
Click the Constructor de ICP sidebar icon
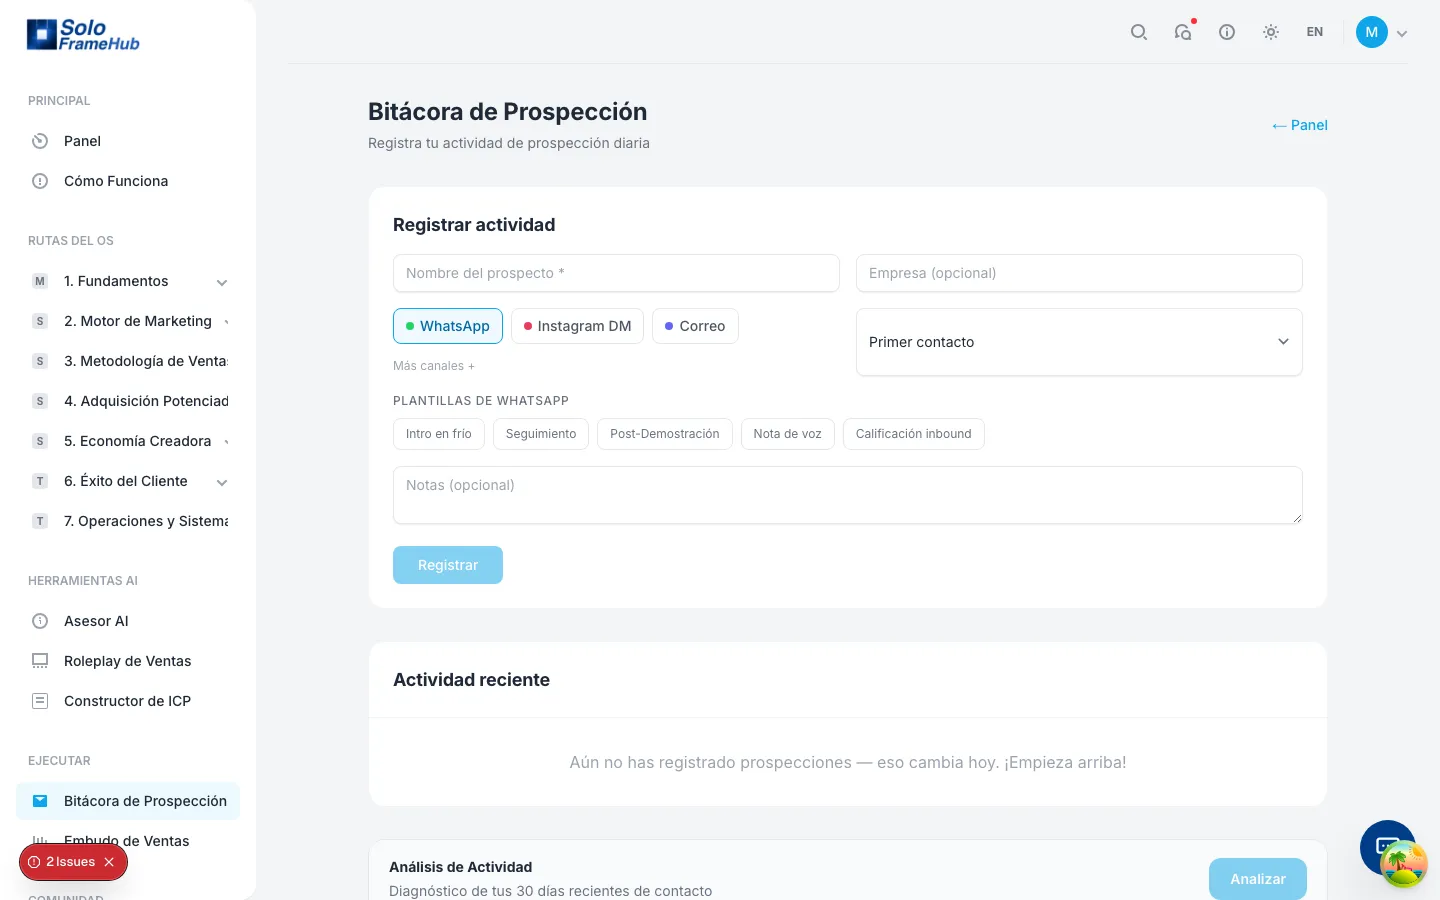40,701
